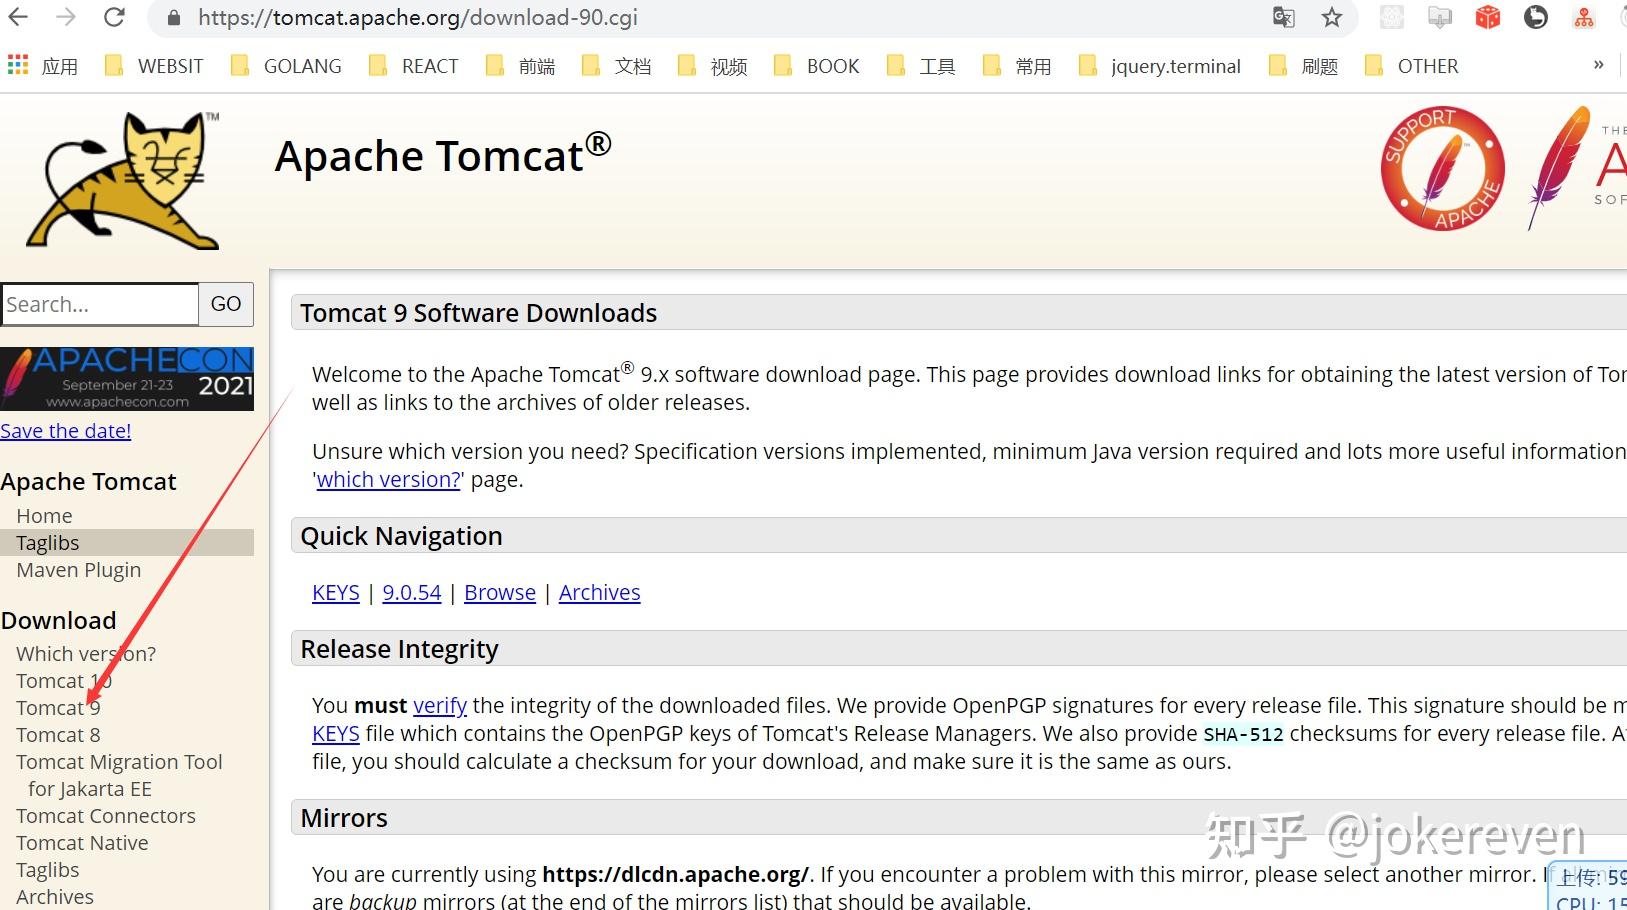This screenshot has height=910, width=1627.
Task: Select Tomcat 9 in the Download sidebar
Action: click(x=57, y=707)
